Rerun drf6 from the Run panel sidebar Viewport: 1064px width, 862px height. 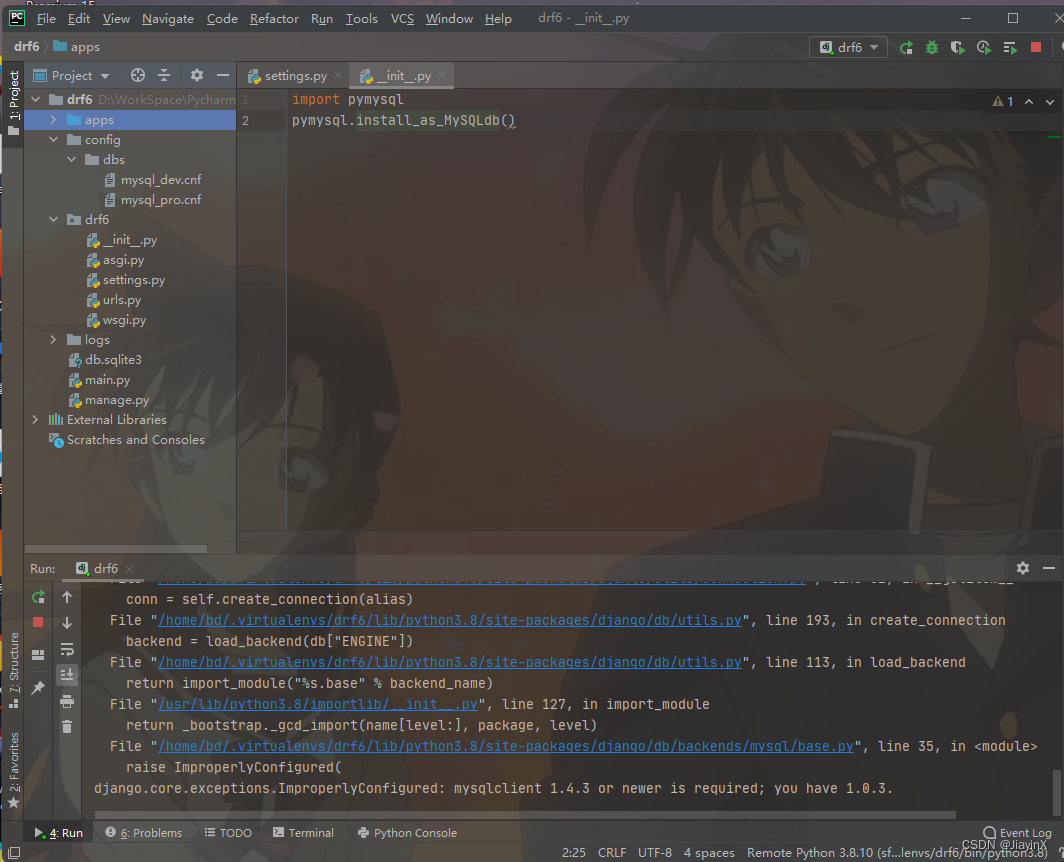pyautogui.click(x=38, y=597)
